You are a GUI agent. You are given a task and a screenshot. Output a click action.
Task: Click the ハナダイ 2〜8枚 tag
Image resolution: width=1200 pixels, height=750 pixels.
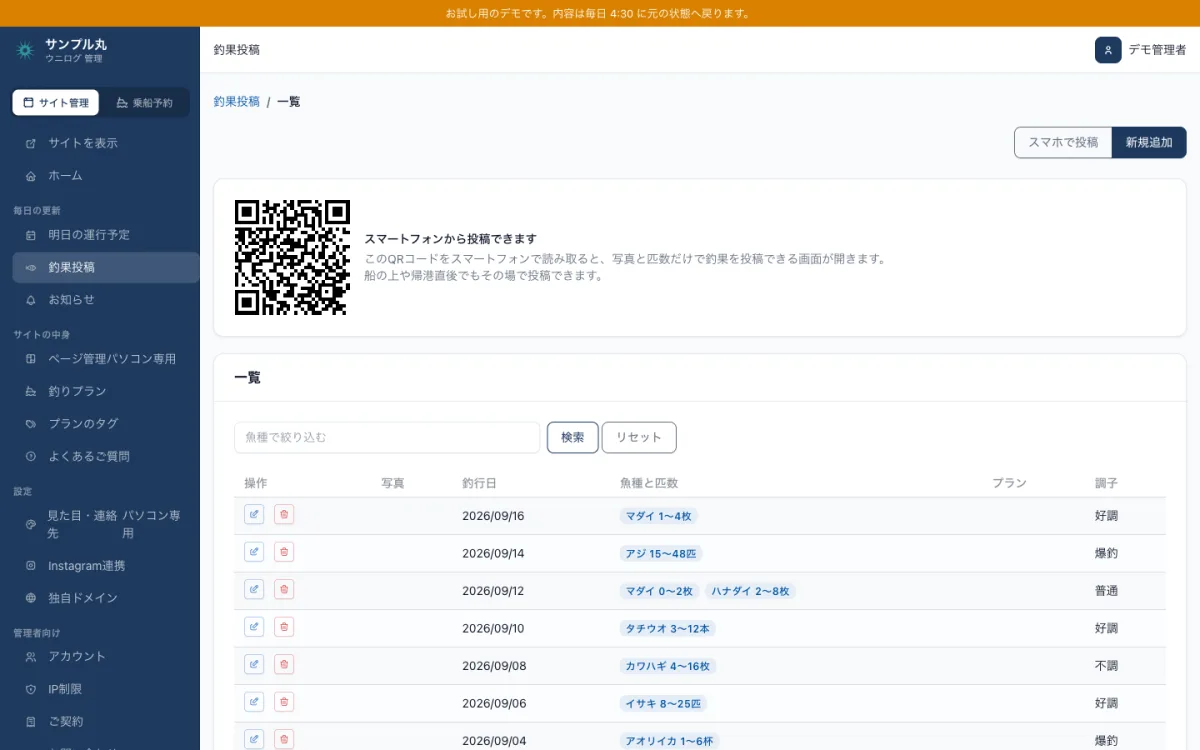click(x=751, y=591)
